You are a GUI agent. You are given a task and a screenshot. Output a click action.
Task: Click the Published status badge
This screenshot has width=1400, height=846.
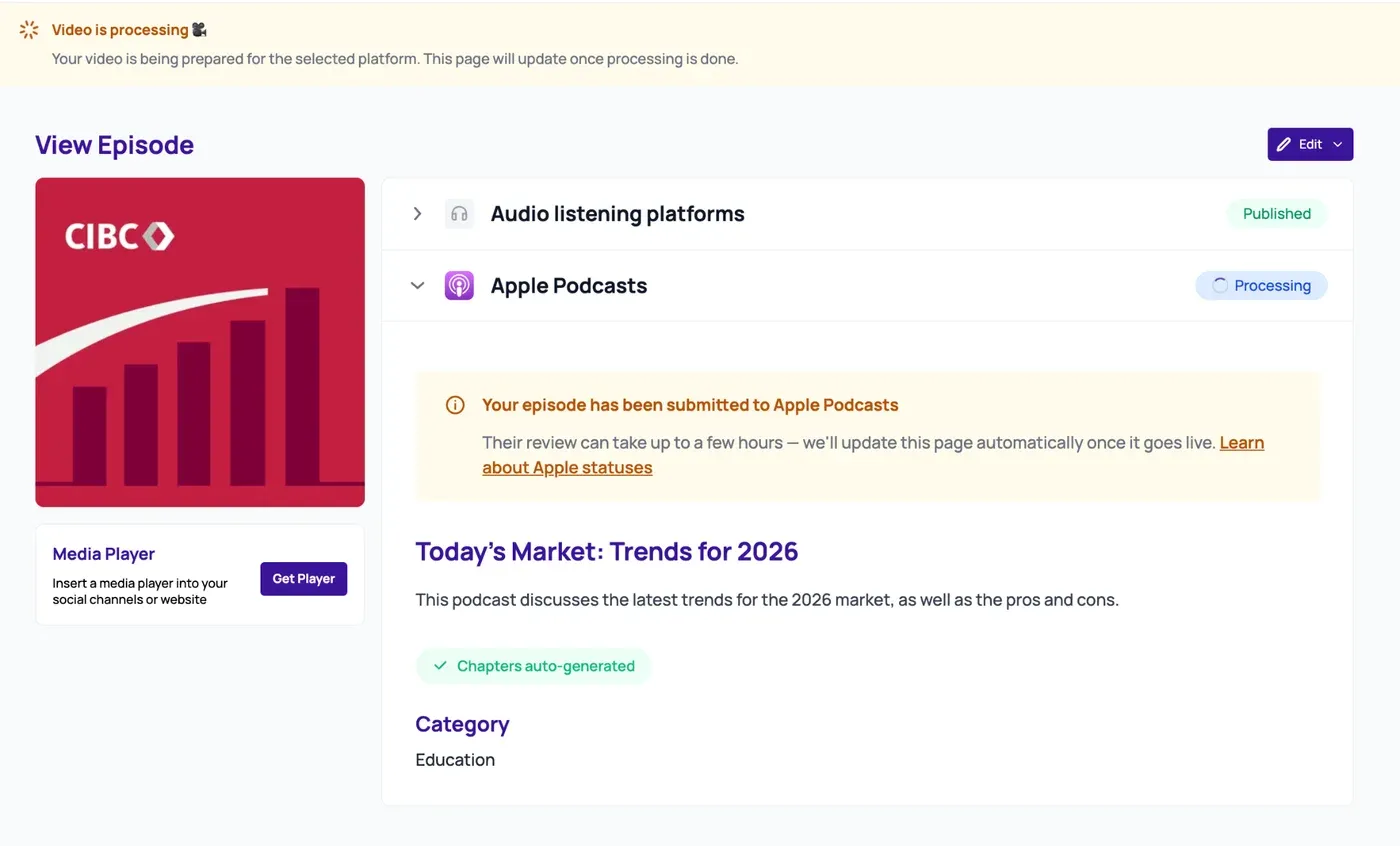[1277, 214]
